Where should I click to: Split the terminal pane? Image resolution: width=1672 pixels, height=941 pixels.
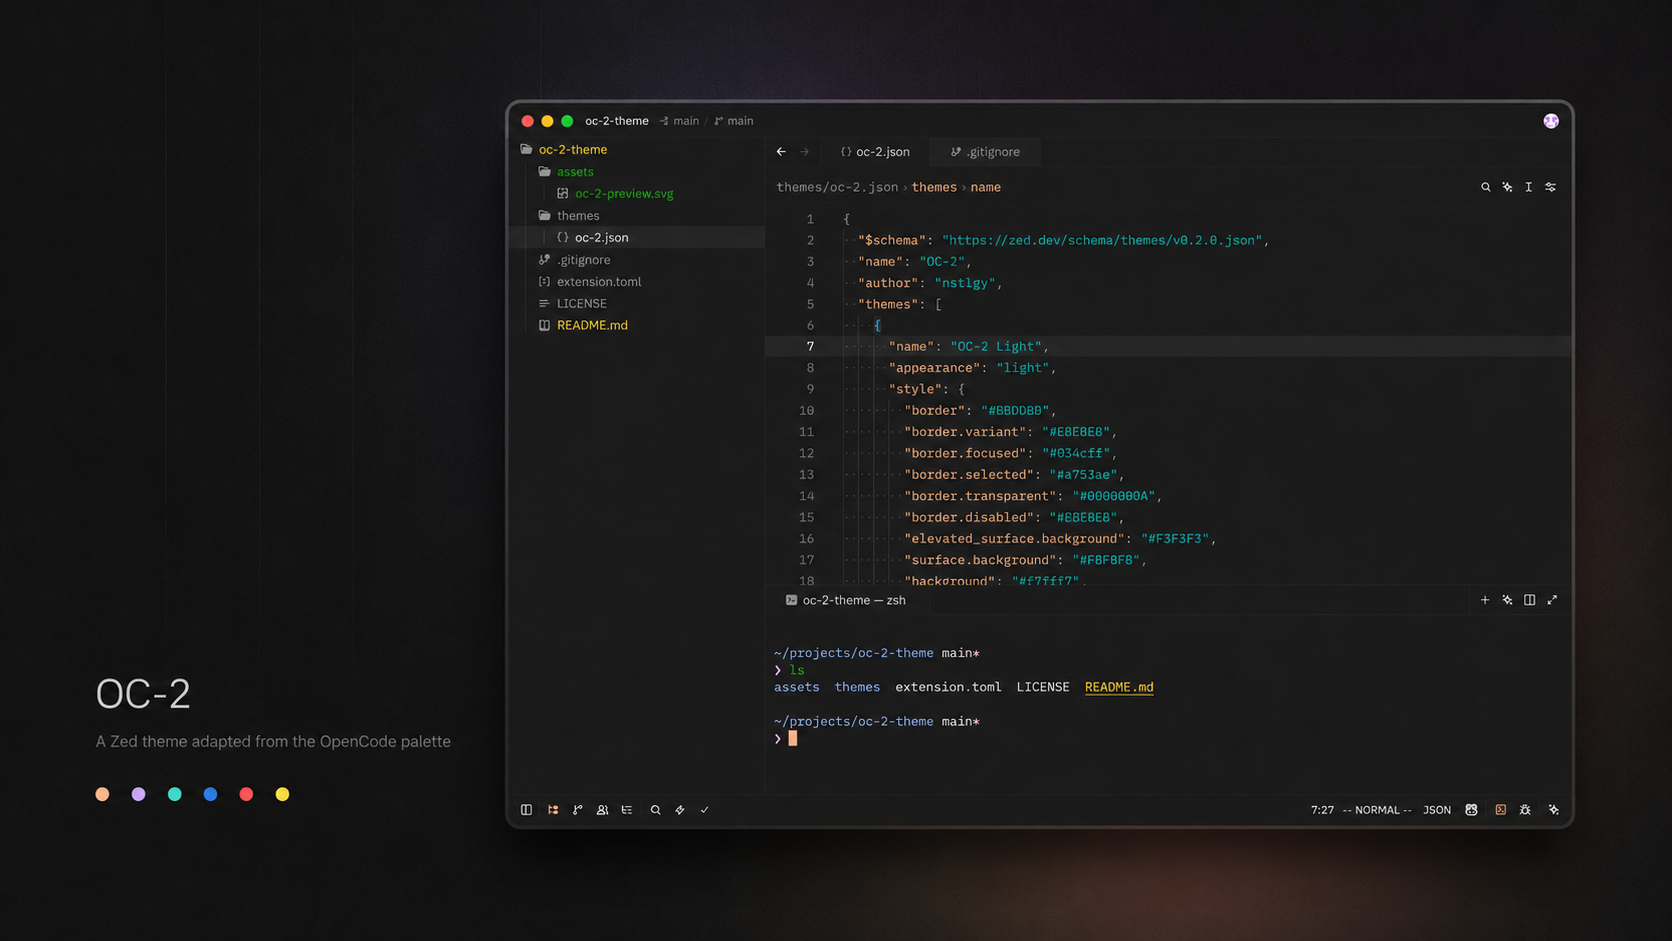1529,600
